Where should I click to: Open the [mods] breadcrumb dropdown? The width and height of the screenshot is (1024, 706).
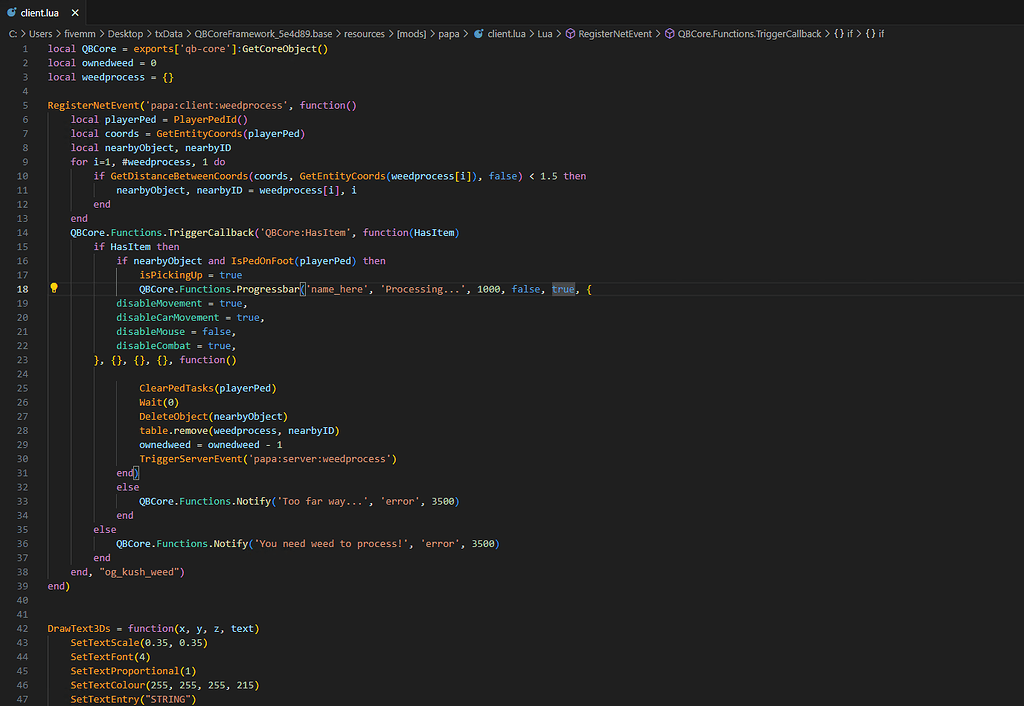(x=411, y=33)
